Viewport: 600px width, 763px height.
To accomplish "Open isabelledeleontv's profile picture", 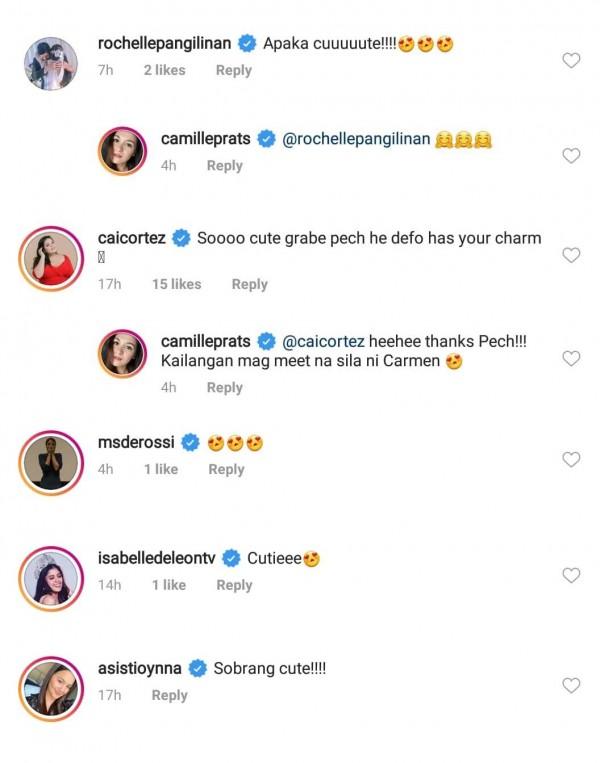I will click(x=50, y=577).
